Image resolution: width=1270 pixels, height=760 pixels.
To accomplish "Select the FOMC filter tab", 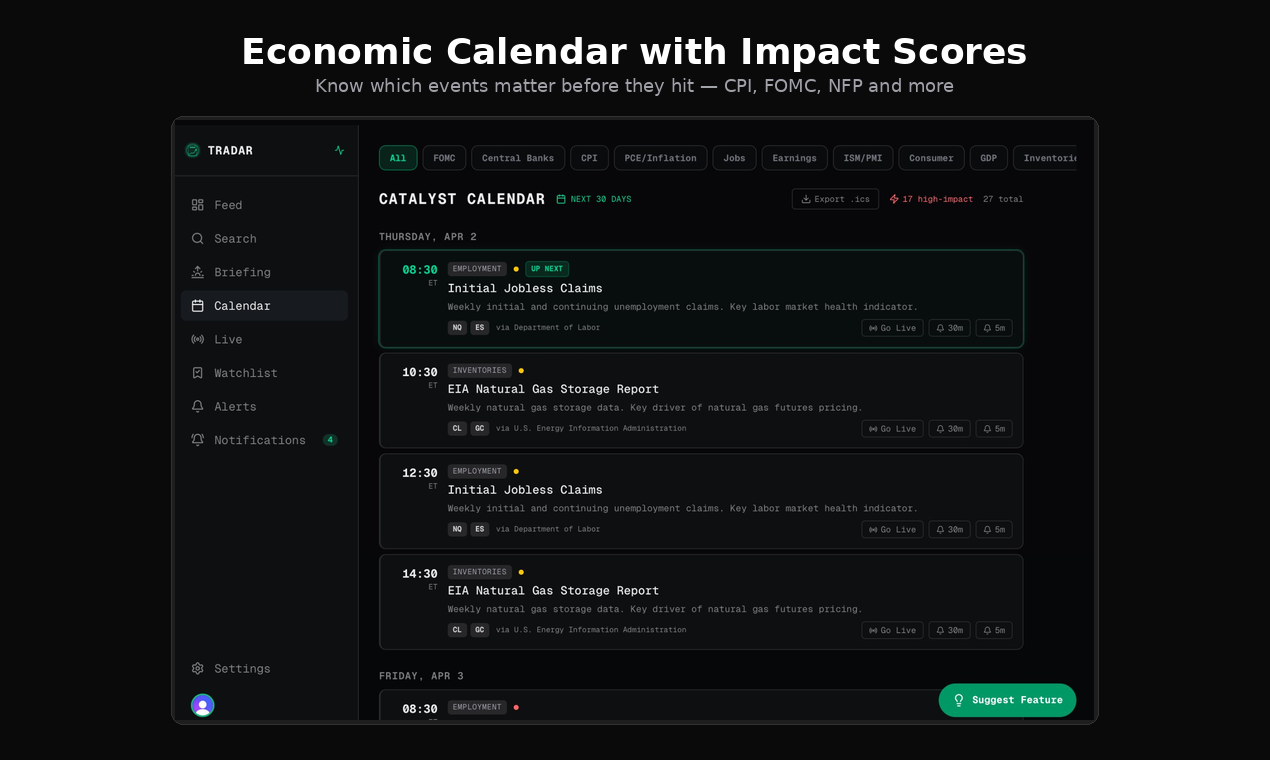I will pos(444,158).
